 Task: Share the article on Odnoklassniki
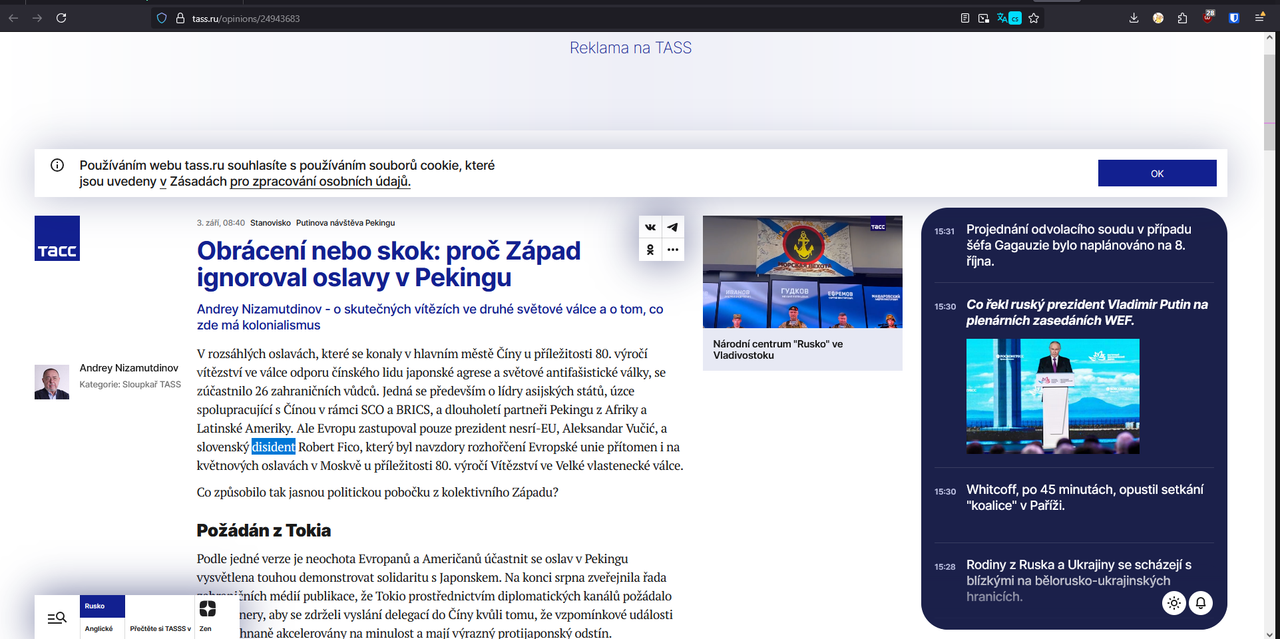[651, 249]
